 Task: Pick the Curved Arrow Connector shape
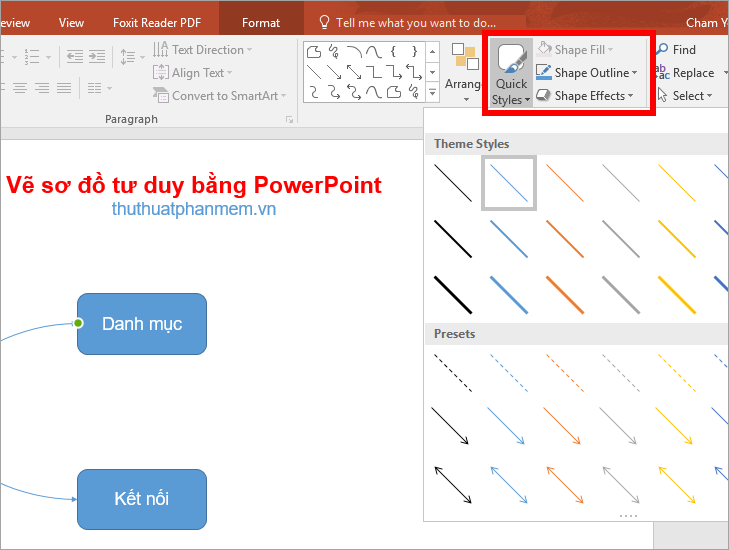point(334,92)
